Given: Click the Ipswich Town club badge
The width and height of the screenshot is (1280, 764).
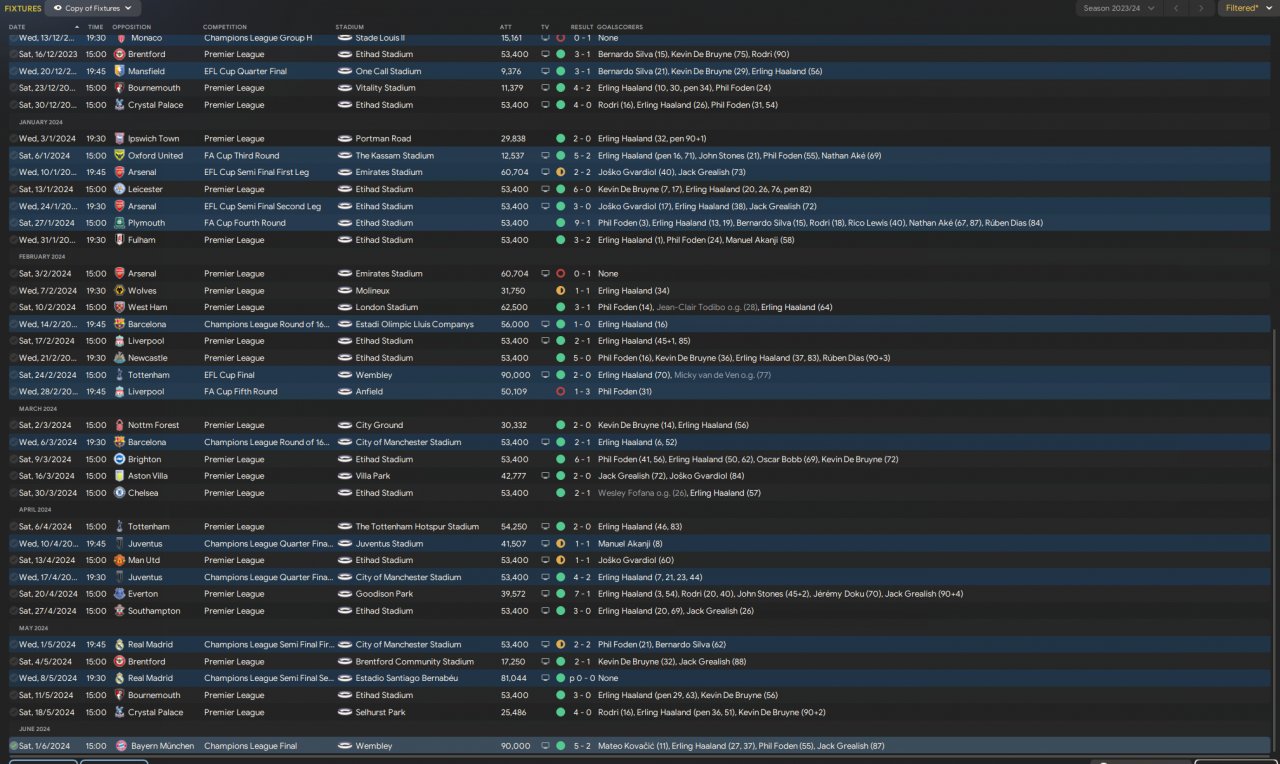Looking at the screenshot, I should coord(120,139).
